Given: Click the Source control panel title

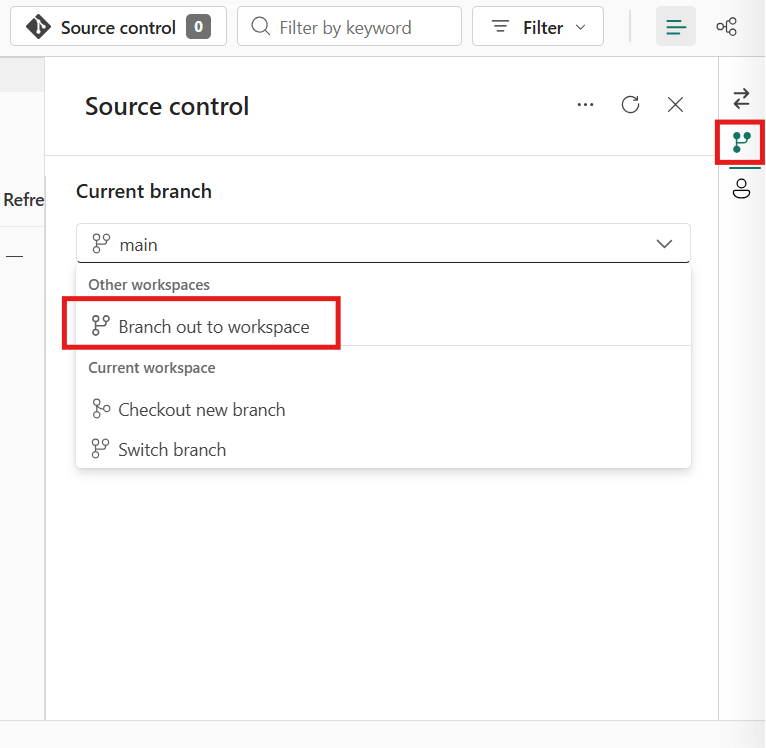Looking at the screenshot, I should tap(167, 106).
